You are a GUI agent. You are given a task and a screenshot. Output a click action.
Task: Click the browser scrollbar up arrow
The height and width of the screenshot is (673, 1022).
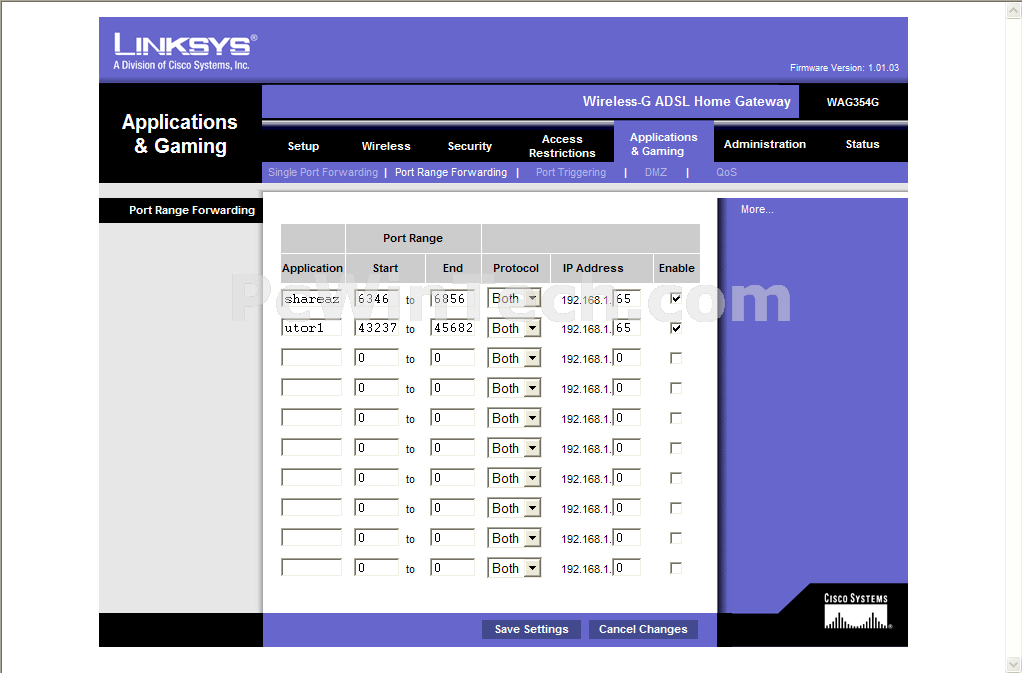coord(1014,10)
